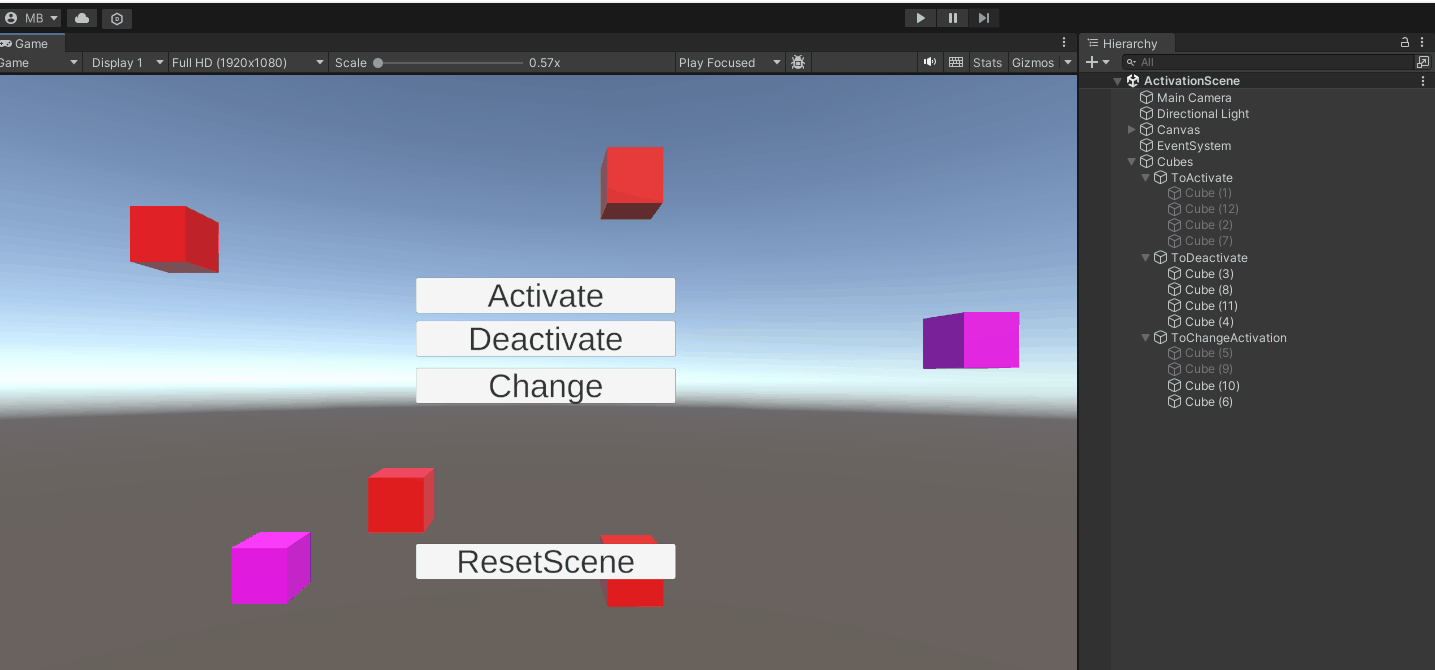Click the cloud services icon
This screenshot has width=1435, height=670.
pyautogui.click(x=82, y=18)
